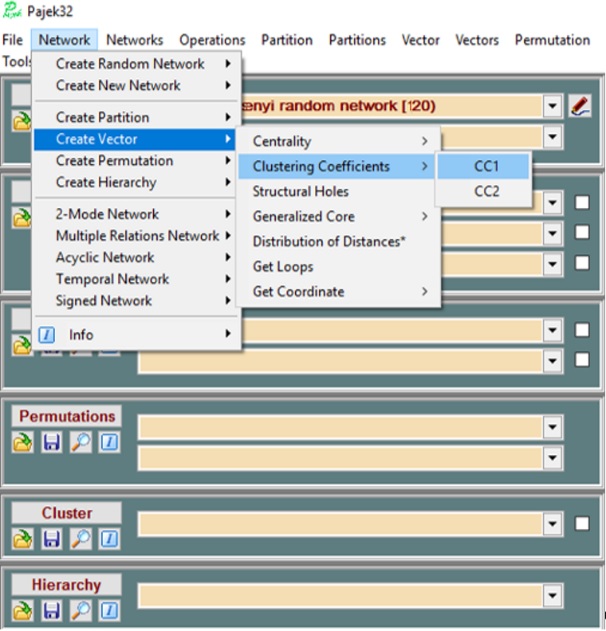Open the random network dropdown arrow
The image size is (606, 631).
[552, 106]
